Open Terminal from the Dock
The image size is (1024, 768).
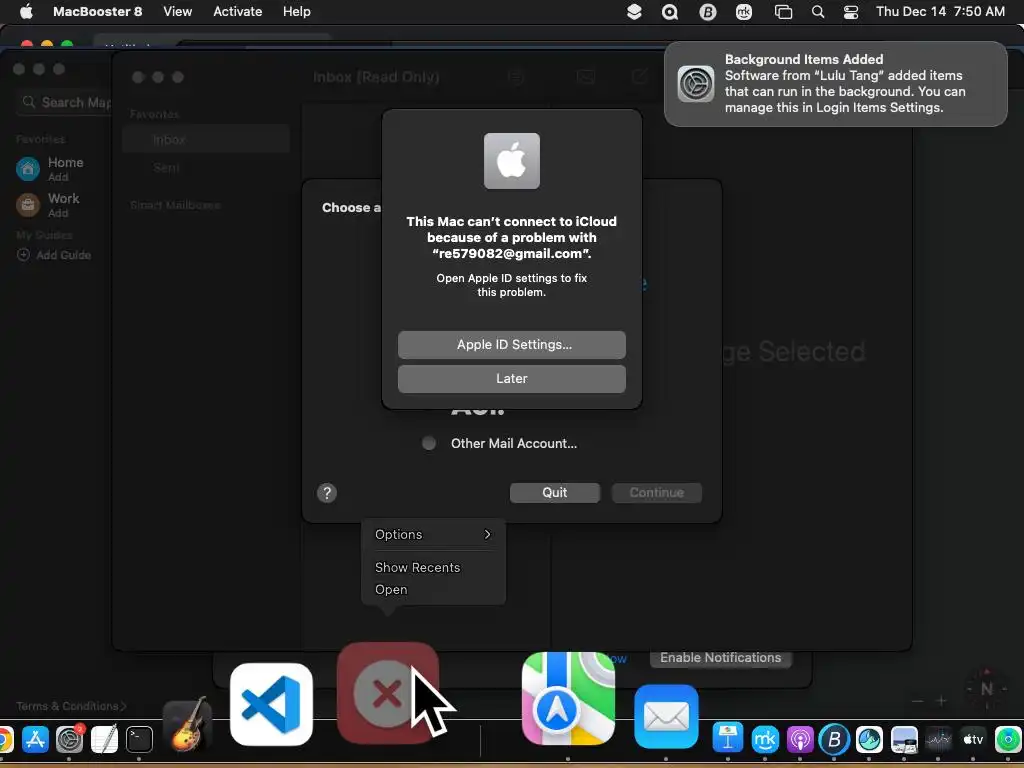pyautogui.click(x=139, y=739)
